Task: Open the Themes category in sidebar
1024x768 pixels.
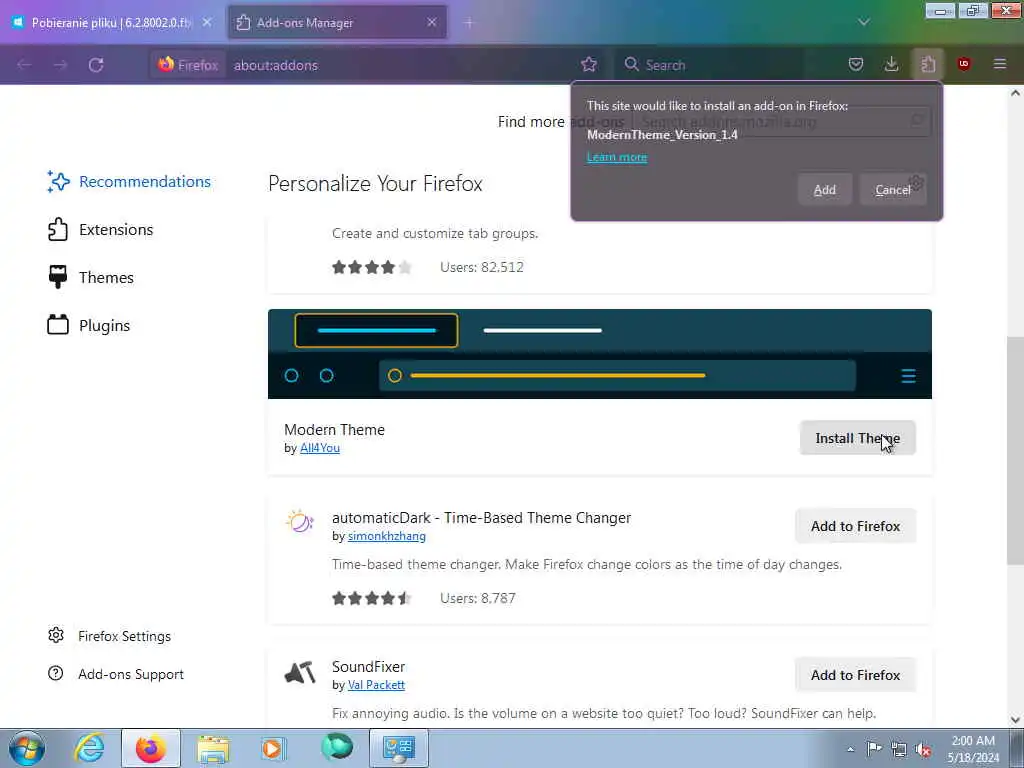Action: pos(91,278)
